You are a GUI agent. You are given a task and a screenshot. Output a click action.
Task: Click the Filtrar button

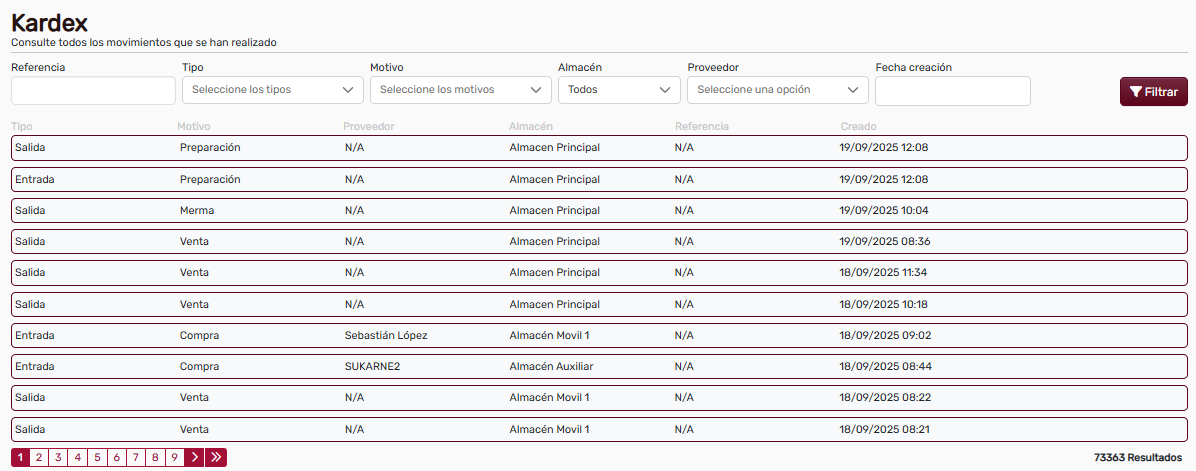pos(1153,91)
